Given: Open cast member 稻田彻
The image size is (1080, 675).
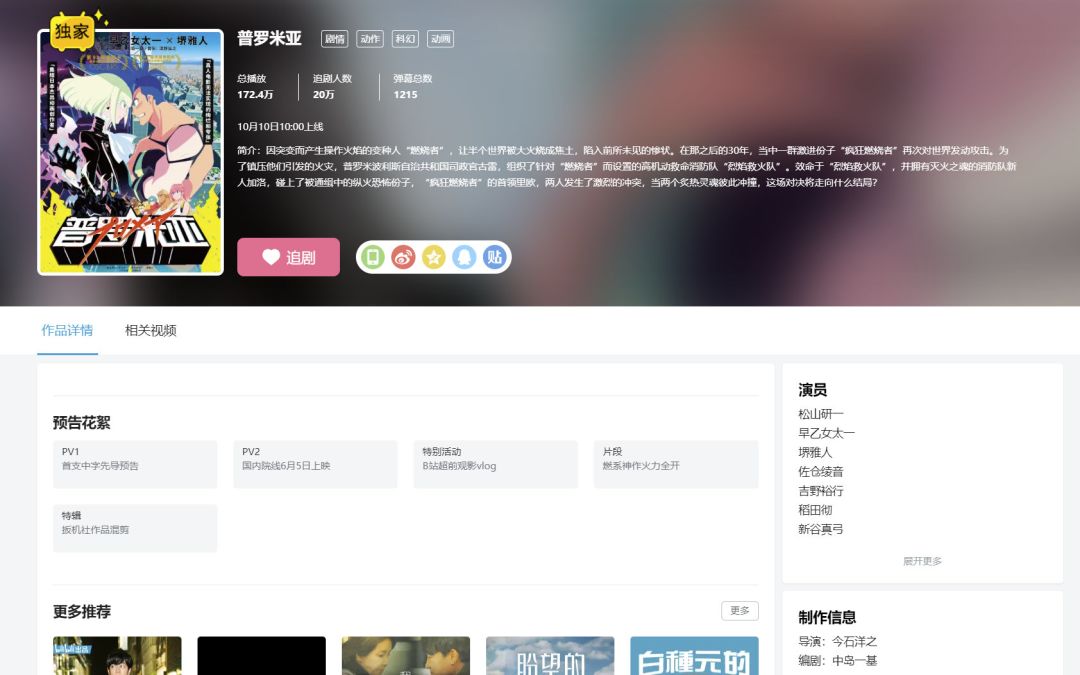Looking at the screenshot, I should click(816, 510).
